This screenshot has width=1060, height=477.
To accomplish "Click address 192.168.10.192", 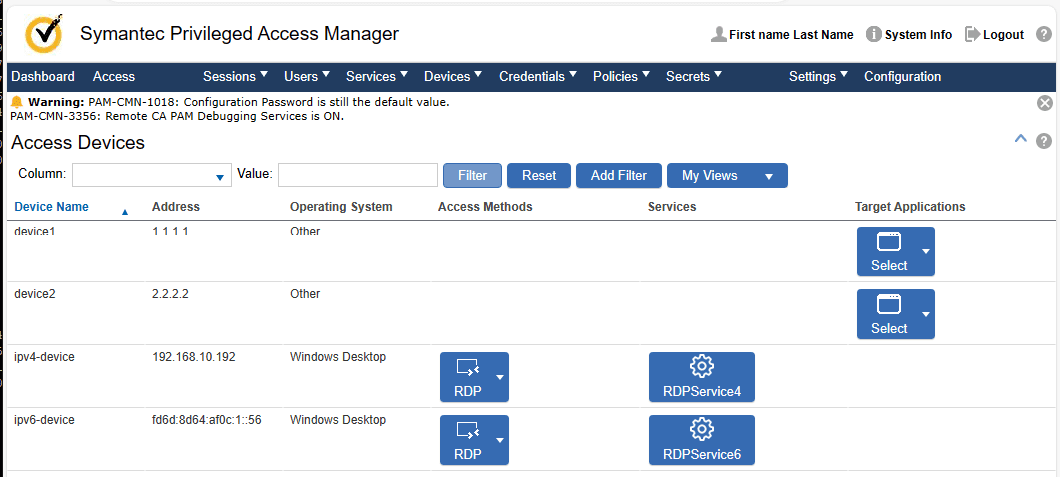I will pos(194,357).
